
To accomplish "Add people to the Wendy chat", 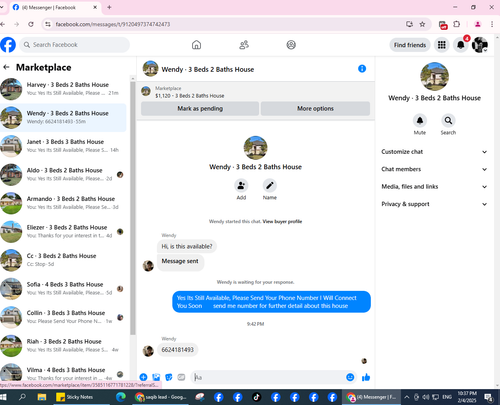I will (241, 185).
